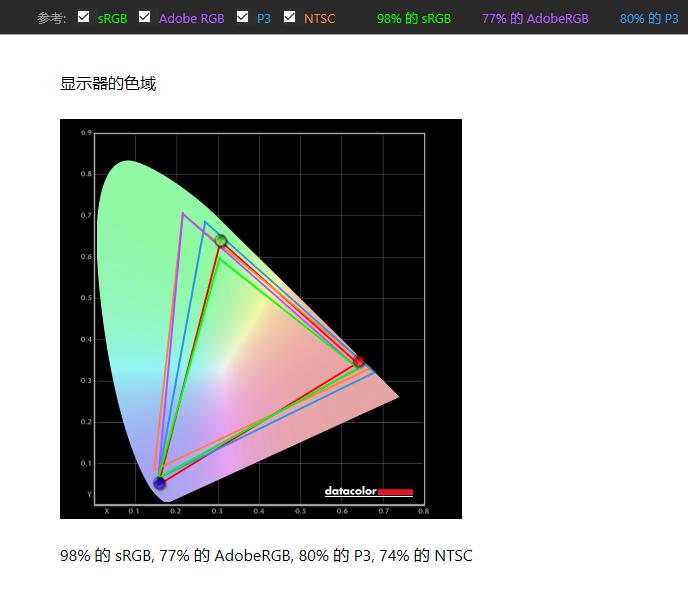Click the gamut summary text below chart
Viewport: 688px width, 608px height.
click(x=266, y=556)
